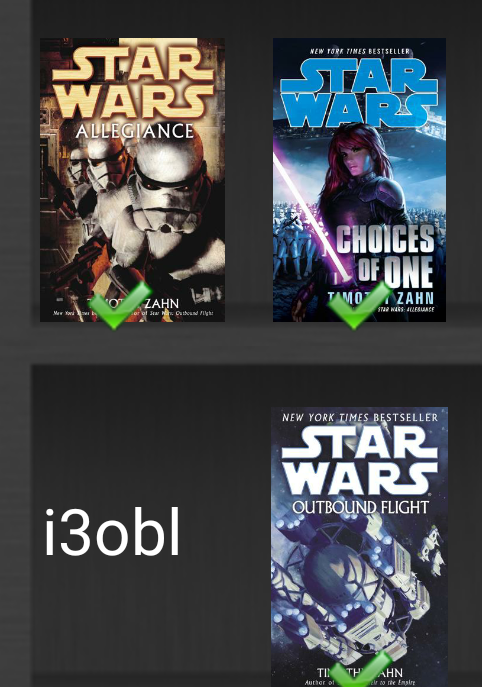This screenshot has width=482, height=687.
Task: Click the blue Star Wars logo
Action: 359,92
